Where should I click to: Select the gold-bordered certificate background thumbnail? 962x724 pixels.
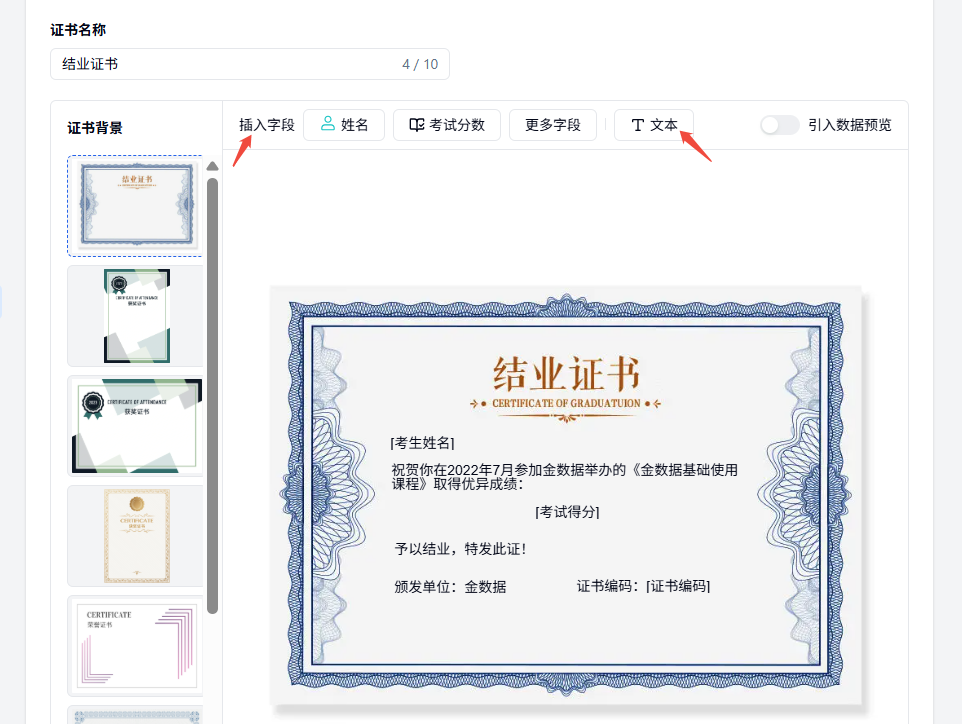(x=135, y=535)
